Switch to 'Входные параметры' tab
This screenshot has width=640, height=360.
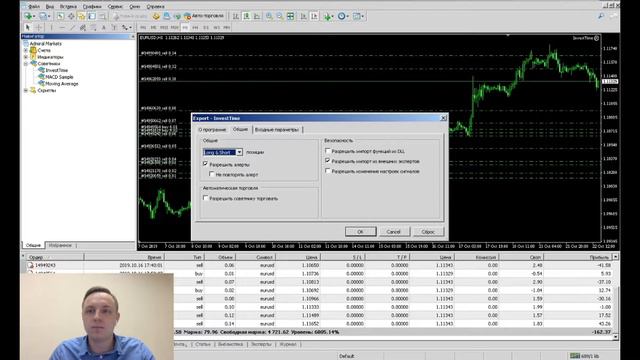click(277, 130)
